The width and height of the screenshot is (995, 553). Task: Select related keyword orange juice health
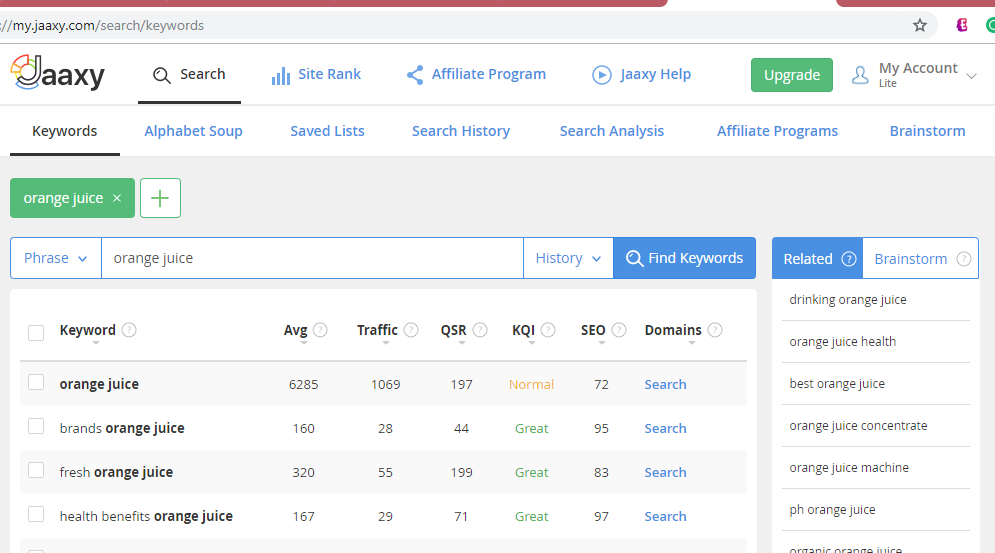coord(843,342)
